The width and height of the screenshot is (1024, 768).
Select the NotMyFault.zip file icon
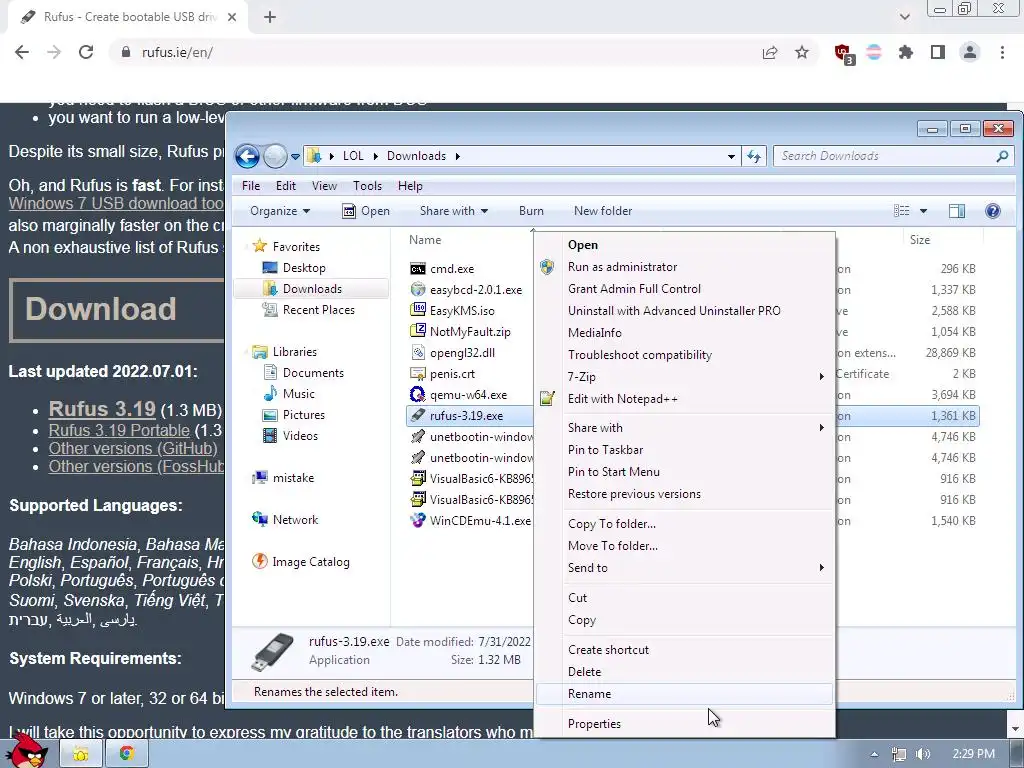(x=417, y=331)
